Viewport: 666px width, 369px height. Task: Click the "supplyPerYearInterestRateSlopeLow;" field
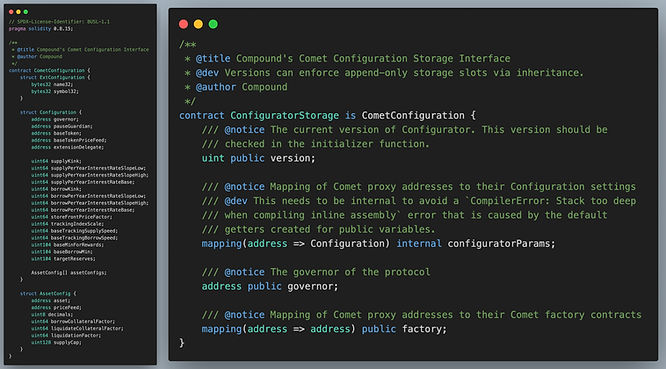tap(88, 168)
